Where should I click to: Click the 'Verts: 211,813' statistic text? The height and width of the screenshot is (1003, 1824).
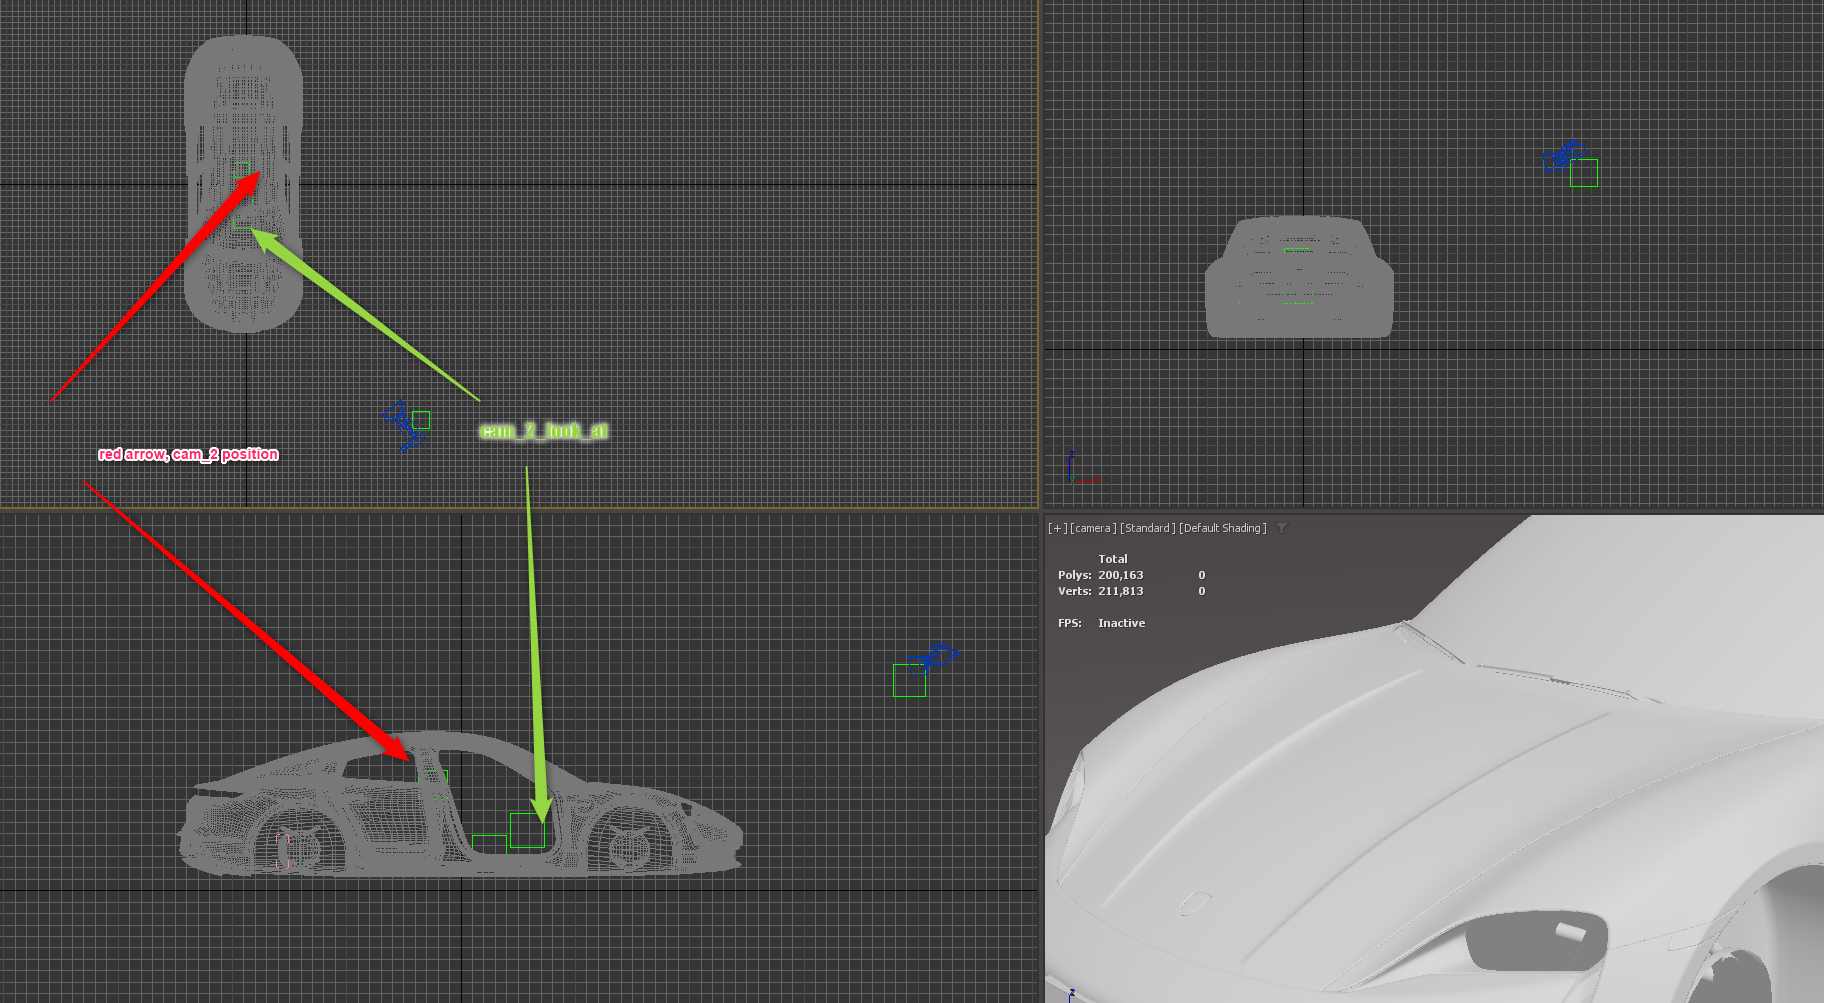(x=1100, y=591)
